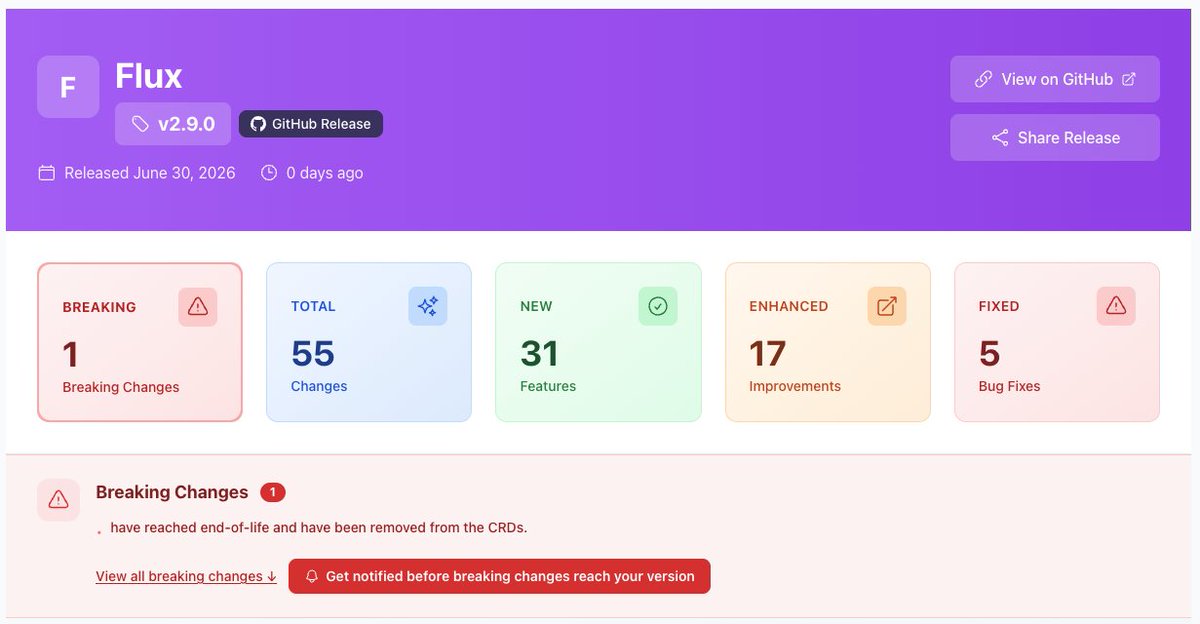The image size is (1200, 624).
Task: Click the 'have reached end-of-life' description text
Action: (x=319, y=527)
